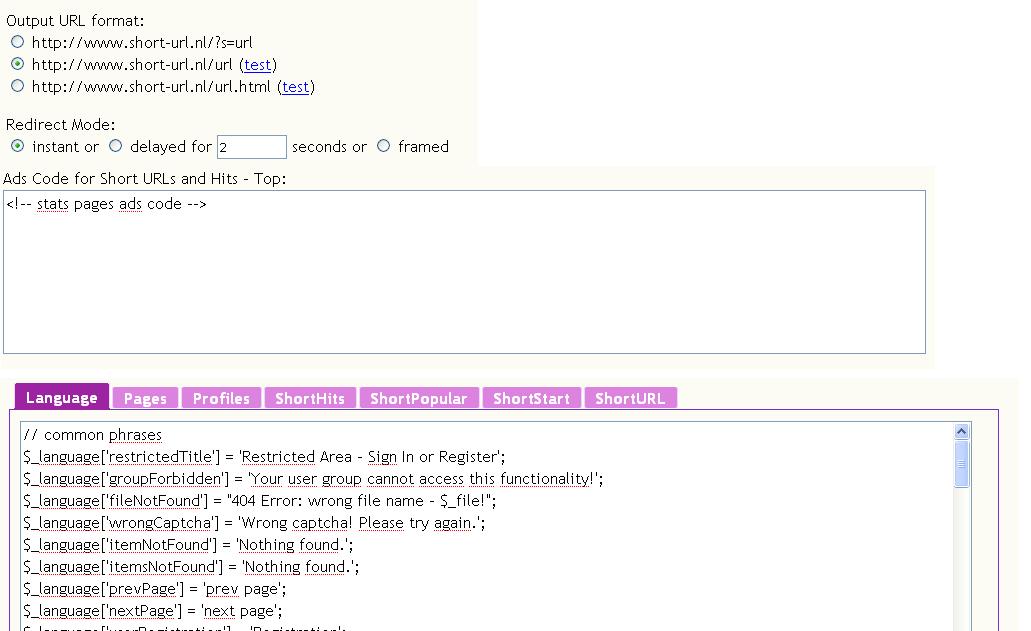Click the 'Redirect Mode:' label
Image resolution: width=1031 pixels, height=631 pixels.
(x=60, y=125)
